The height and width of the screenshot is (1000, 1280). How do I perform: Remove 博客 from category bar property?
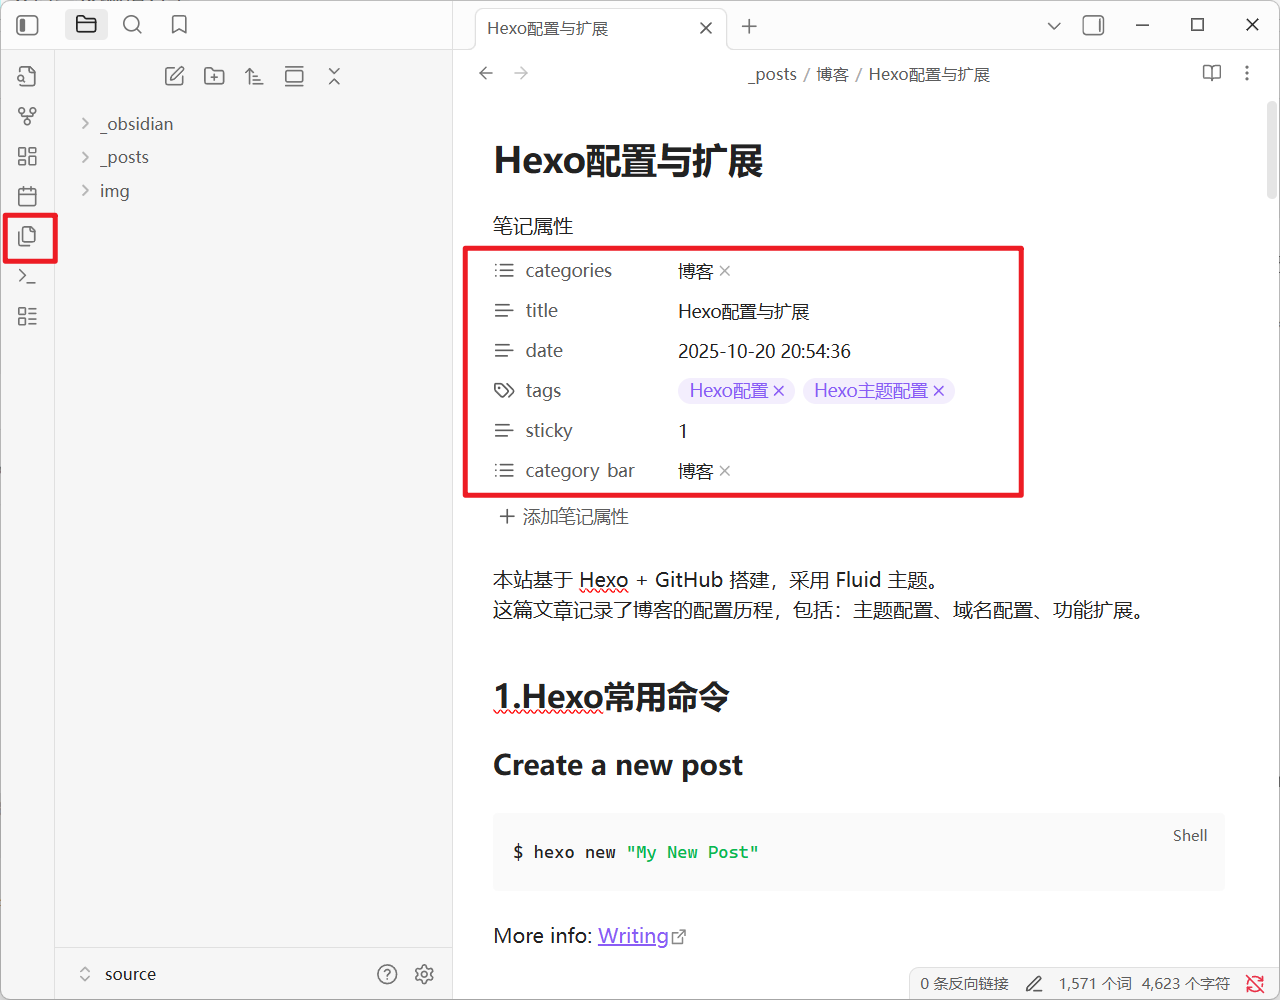point(725,471)
